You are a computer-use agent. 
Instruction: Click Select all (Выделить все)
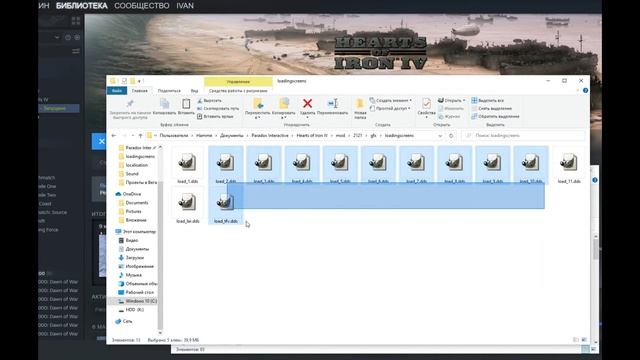pyautogui.click(x=487, y=100)
